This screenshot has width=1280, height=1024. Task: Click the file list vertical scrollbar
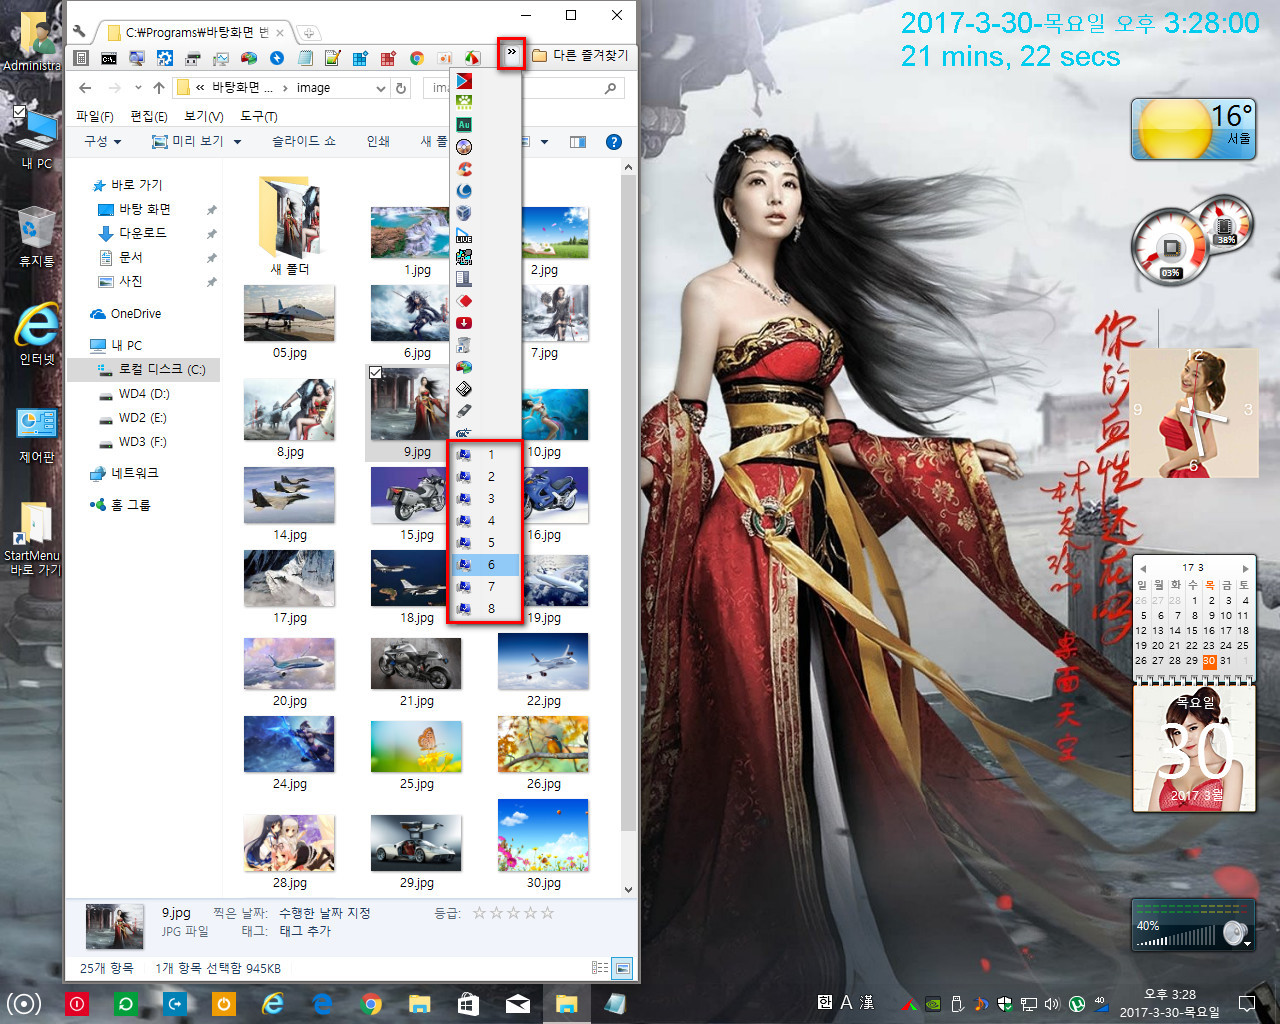(628, 528)
